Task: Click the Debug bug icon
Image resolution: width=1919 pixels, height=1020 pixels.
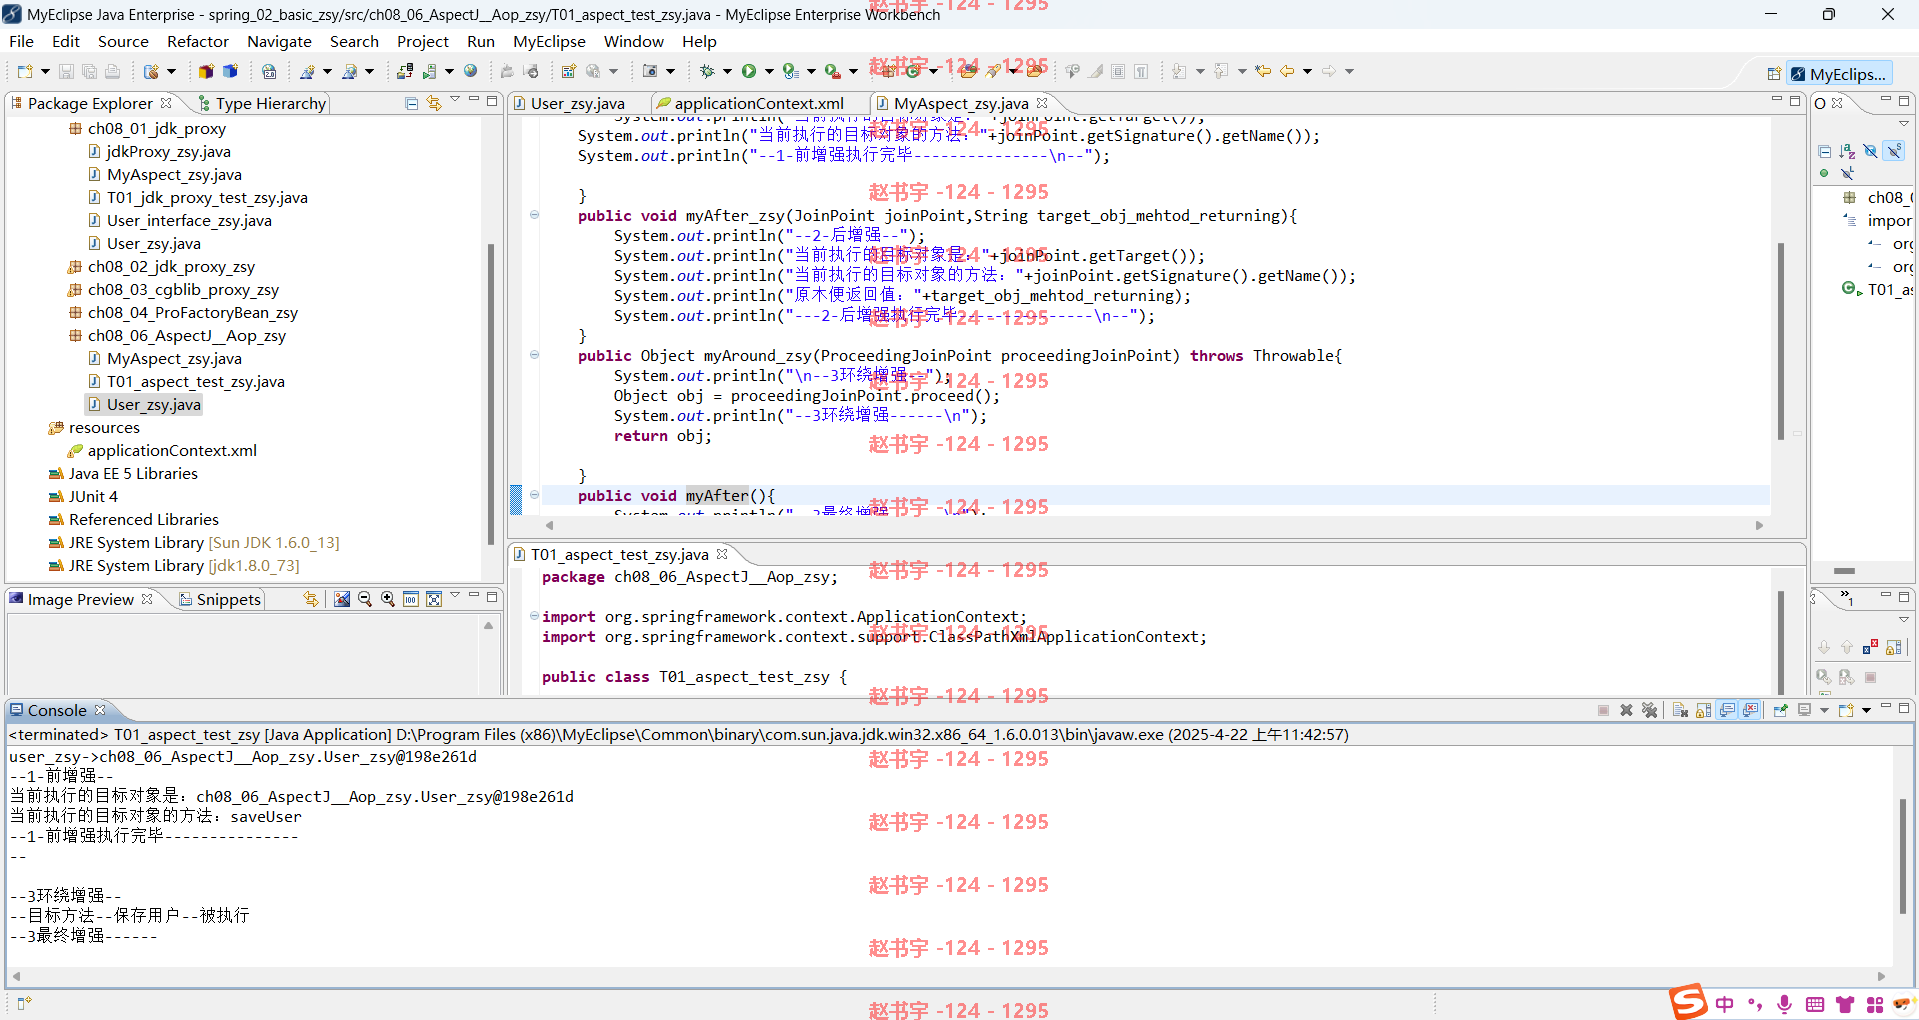Action: click(x=707, y=71)
